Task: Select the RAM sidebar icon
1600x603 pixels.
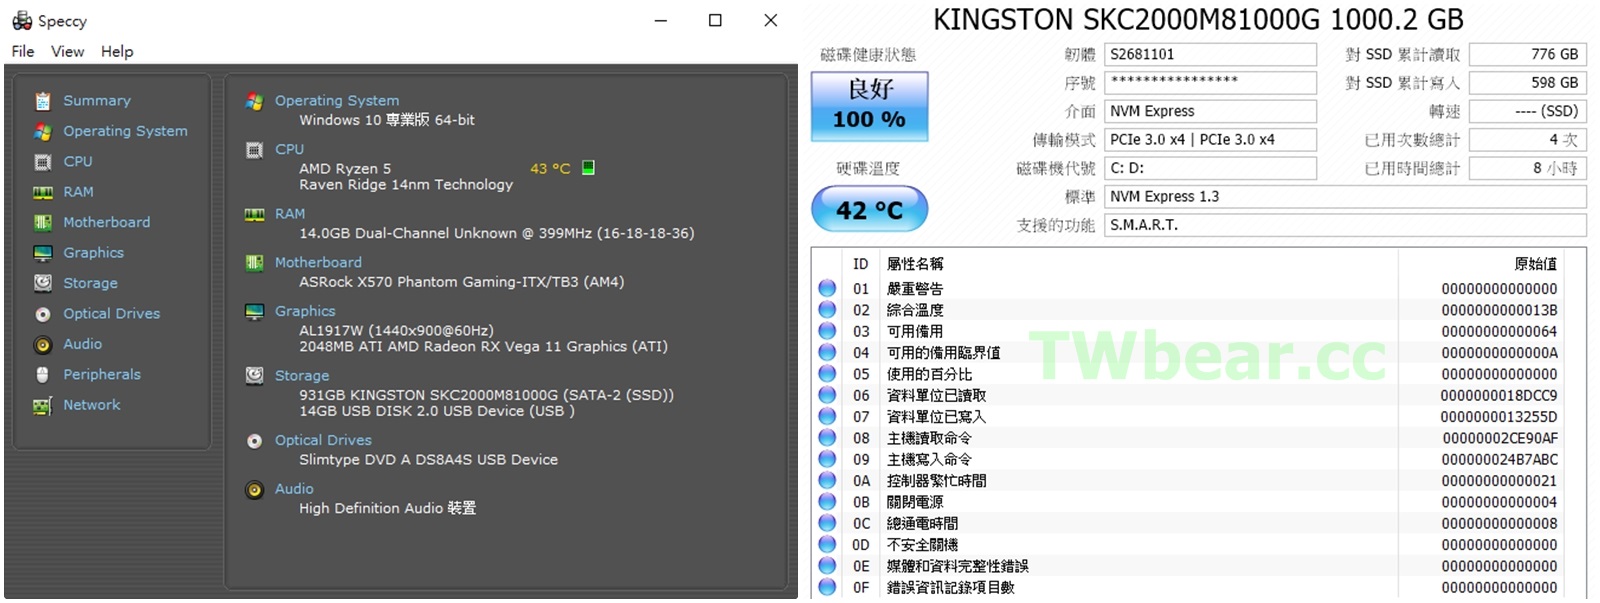Action: 42,192
